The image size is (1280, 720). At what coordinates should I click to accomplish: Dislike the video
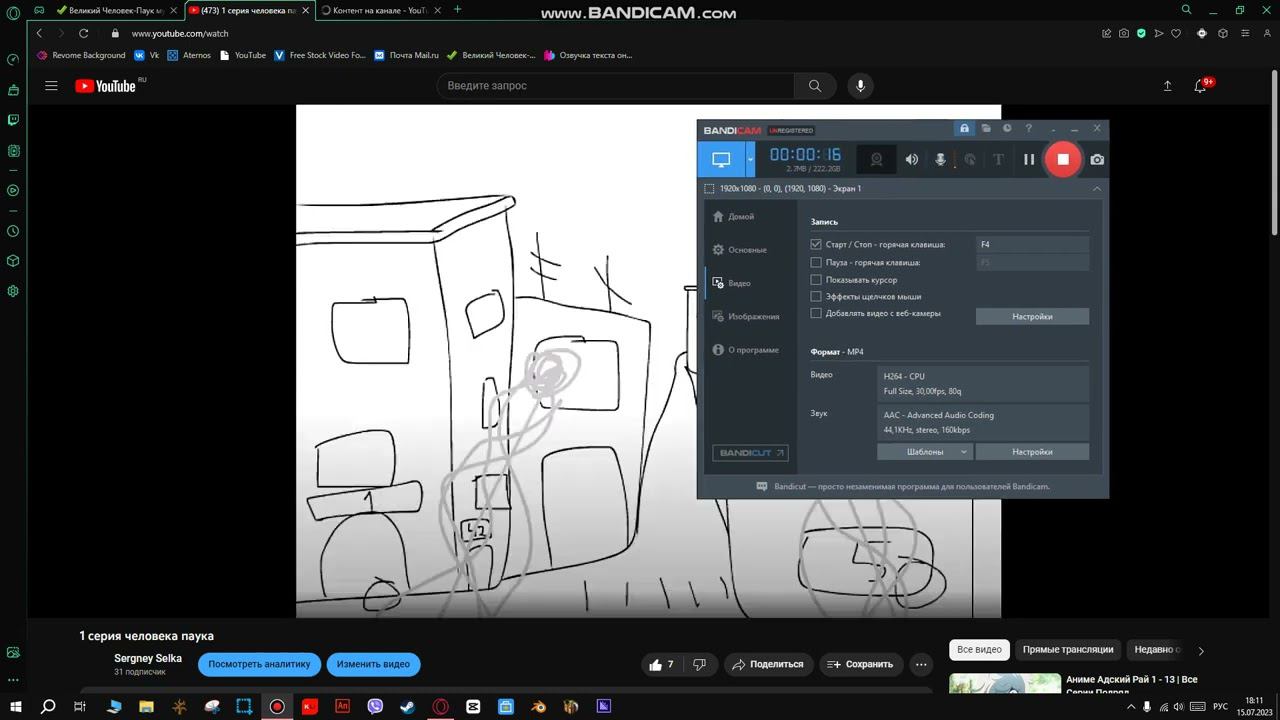tap(700, 664)
